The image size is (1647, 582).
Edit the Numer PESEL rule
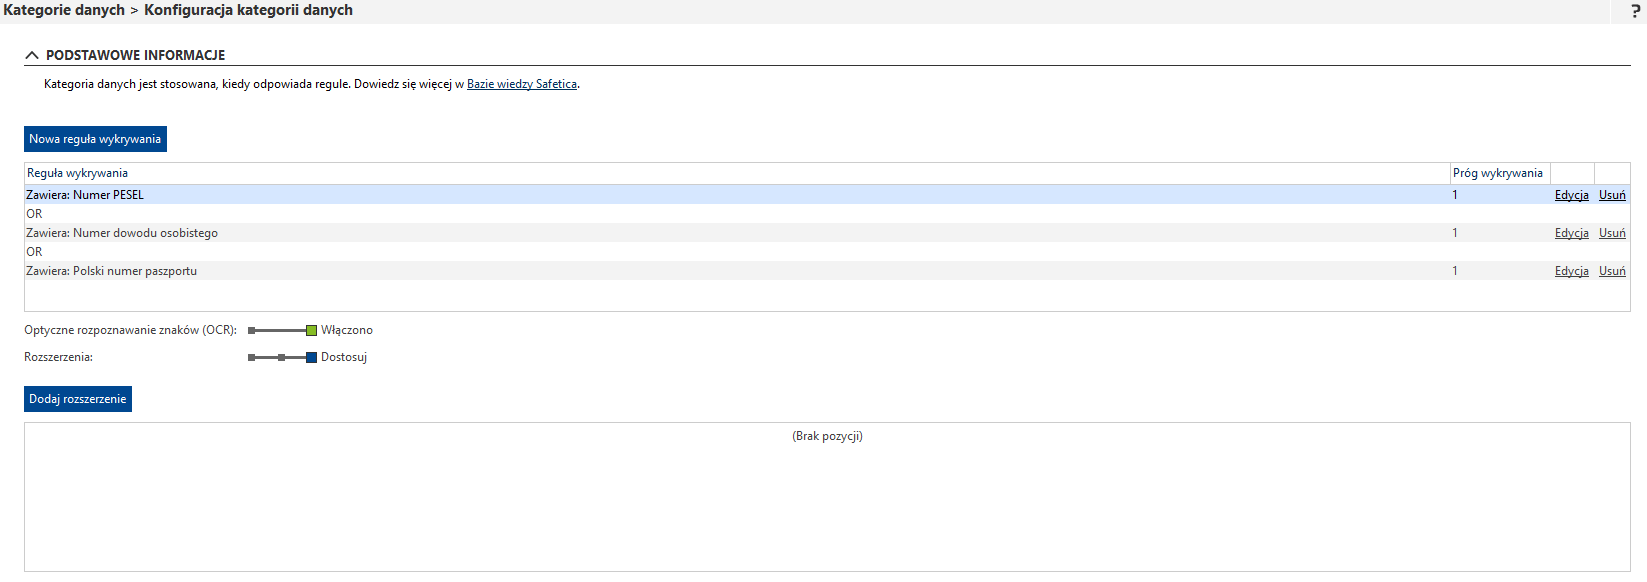click(1571, 195)
